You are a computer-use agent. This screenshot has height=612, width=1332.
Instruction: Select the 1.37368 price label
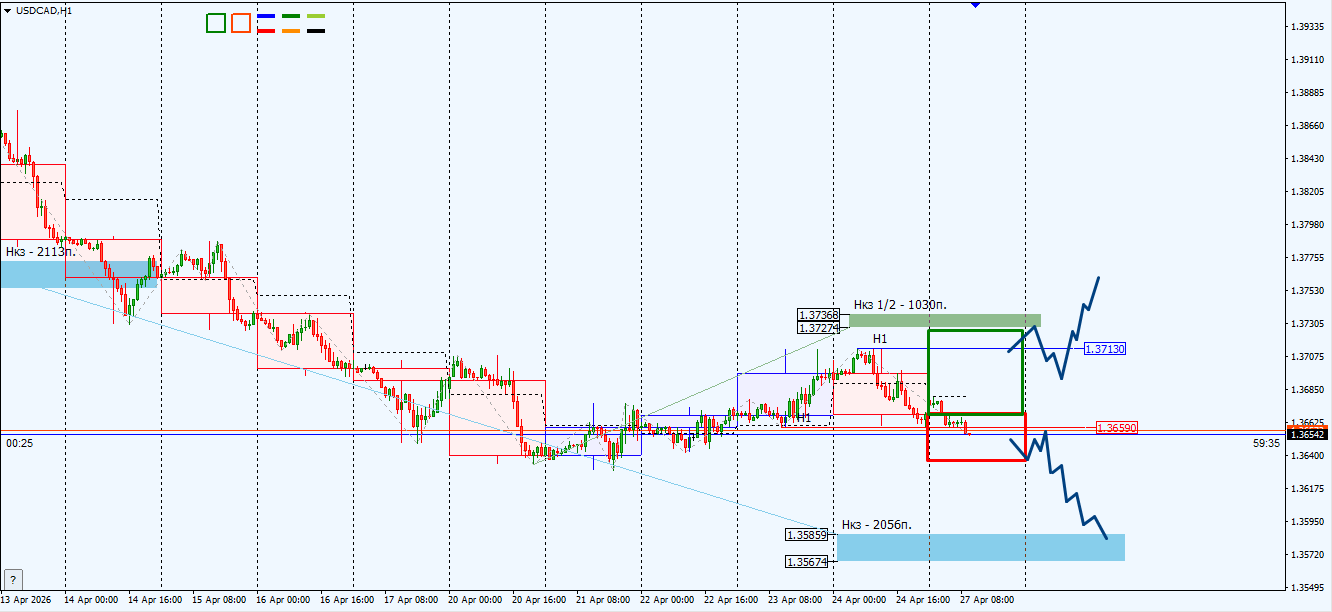818,316
